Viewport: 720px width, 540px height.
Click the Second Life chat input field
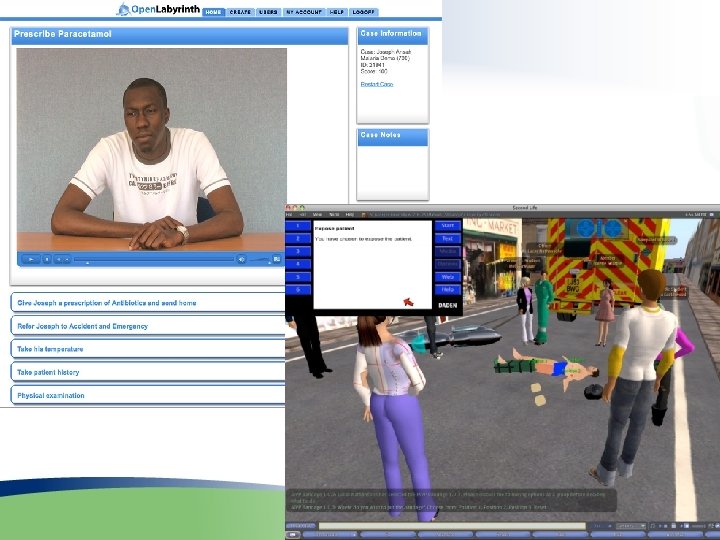pyautogui.click(x=452, y=526)
